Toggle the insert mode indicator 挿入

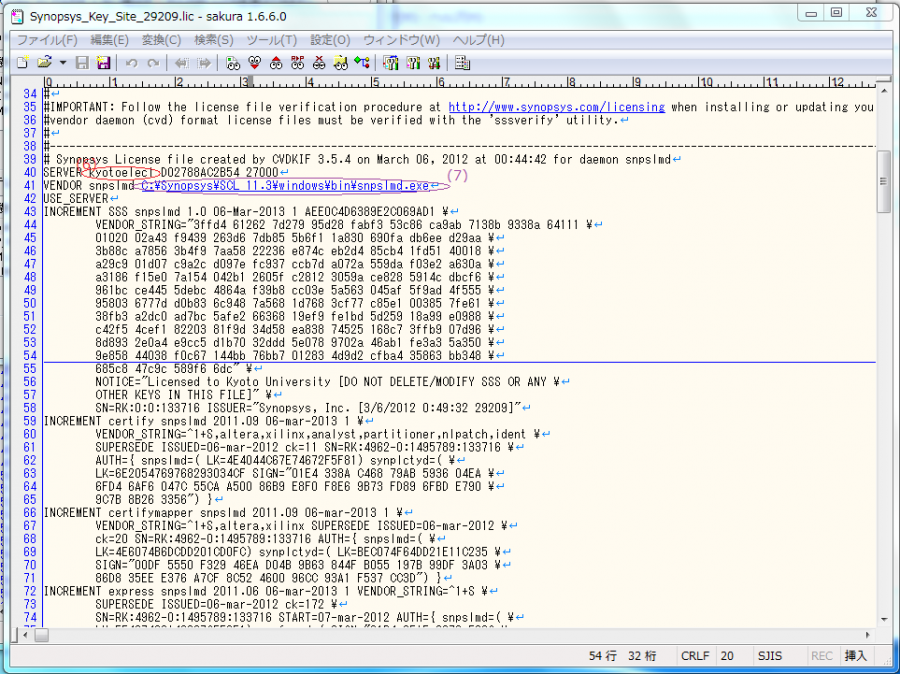[855, 656]
